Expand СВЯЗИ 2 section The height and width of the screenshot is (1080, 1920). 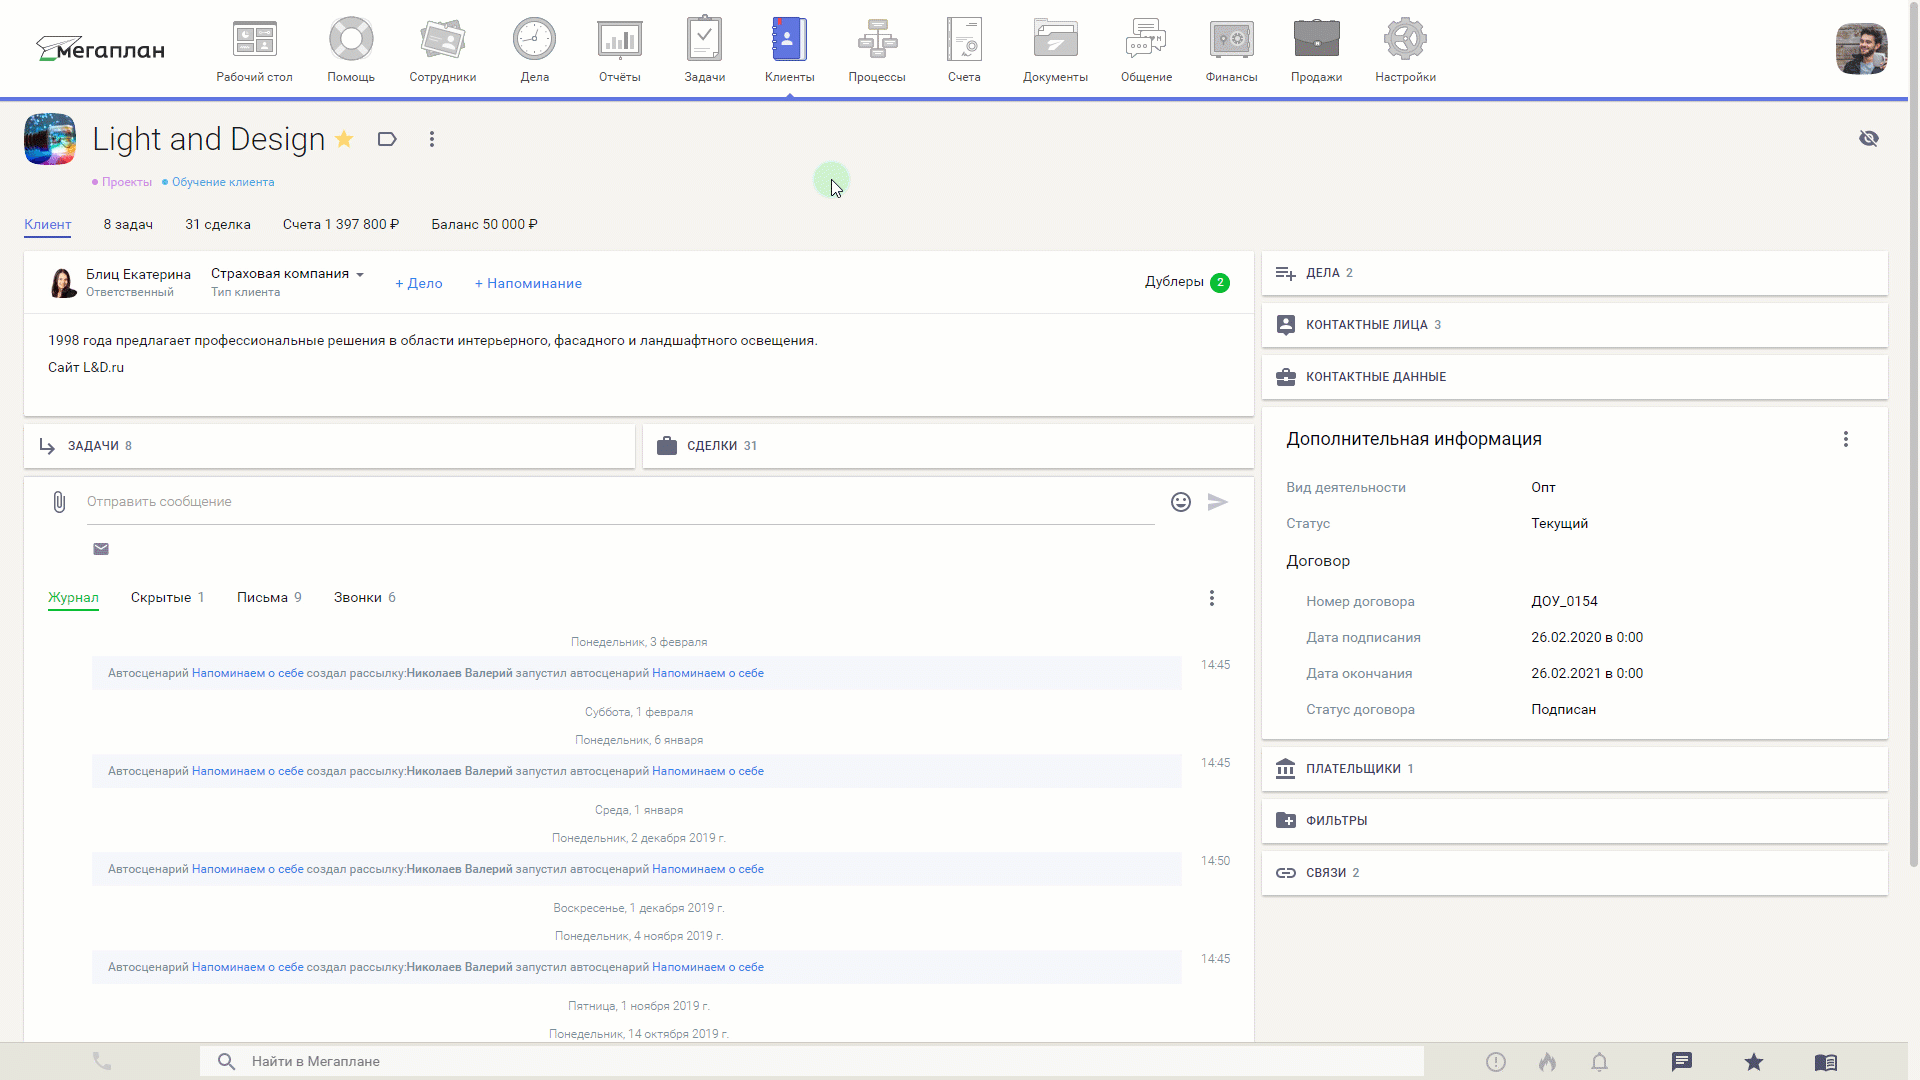coord(1332,872)
